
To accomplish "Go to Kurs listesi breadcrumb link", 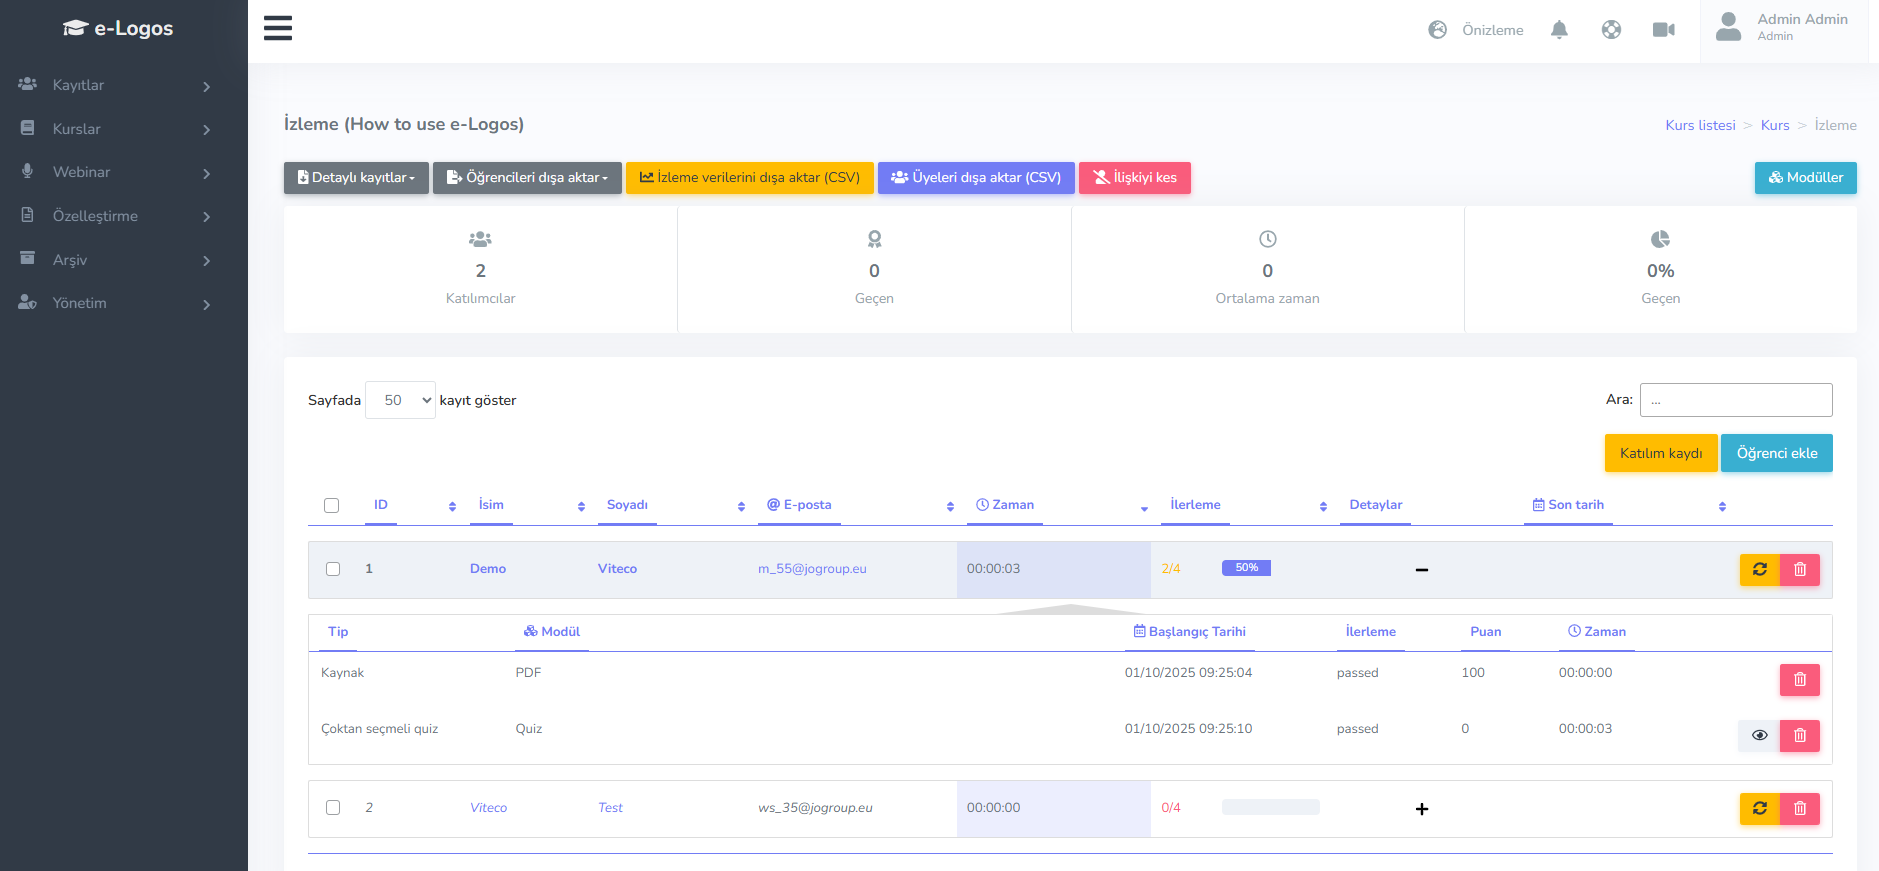I will click(x=1700, y=125).
